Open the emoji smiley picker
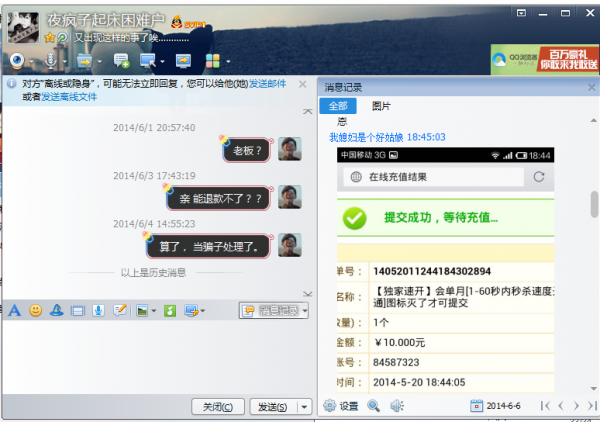600x422 pixels. [x=36, y=310]
